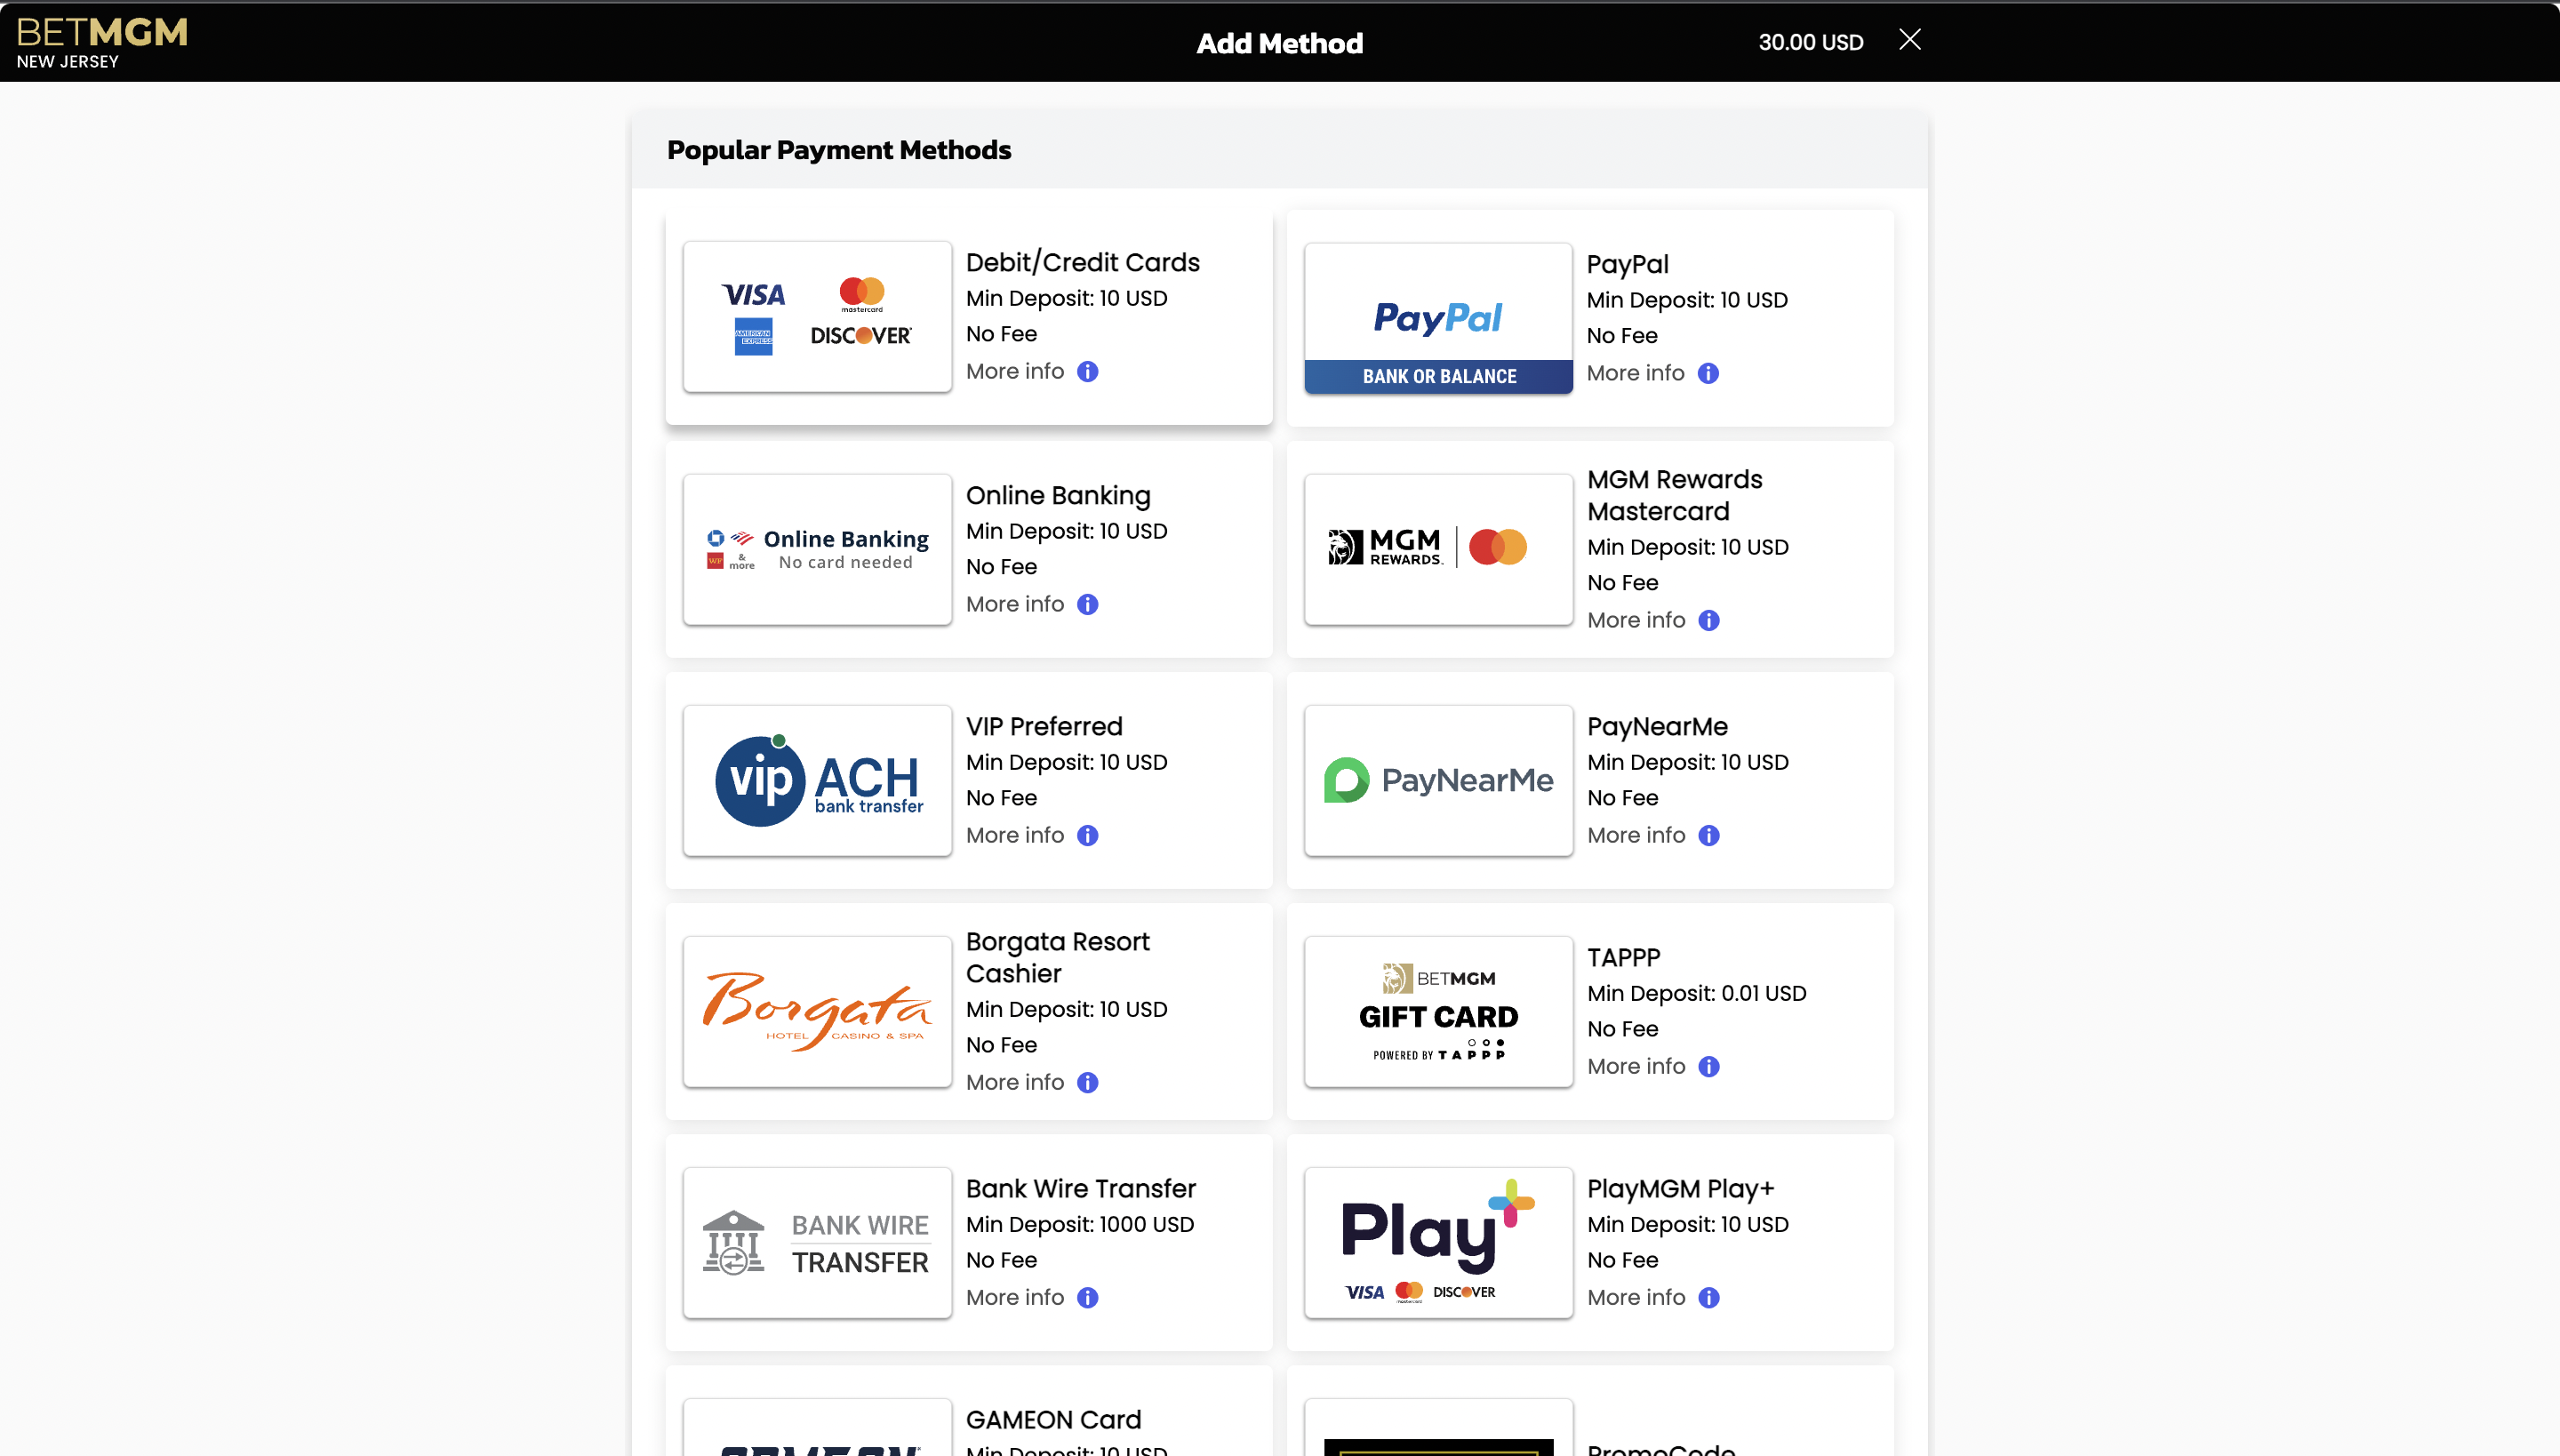Click info icon for Online Banking
The height and width of the screenshot is (1456, 2560).
(x=1087, y=605)
